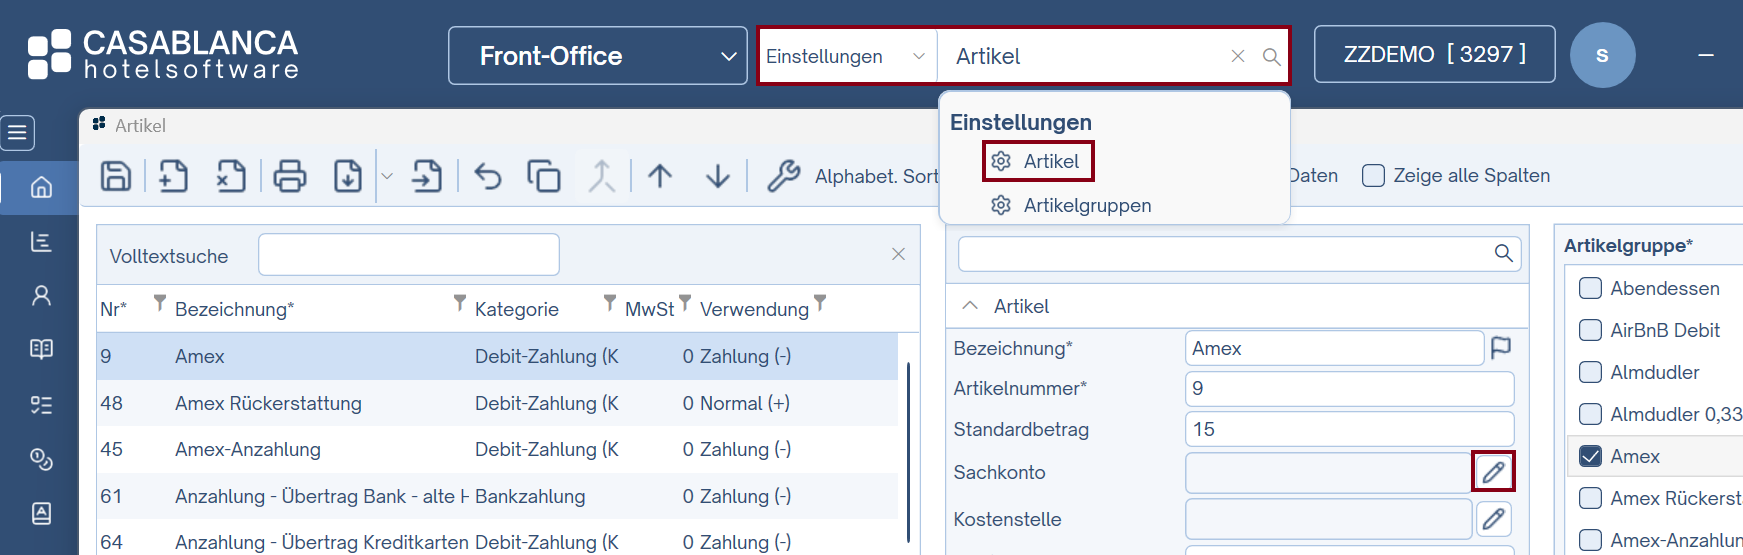Collapse the Artikel section chevron
The image size is (1743, 555).
point(969,306)
